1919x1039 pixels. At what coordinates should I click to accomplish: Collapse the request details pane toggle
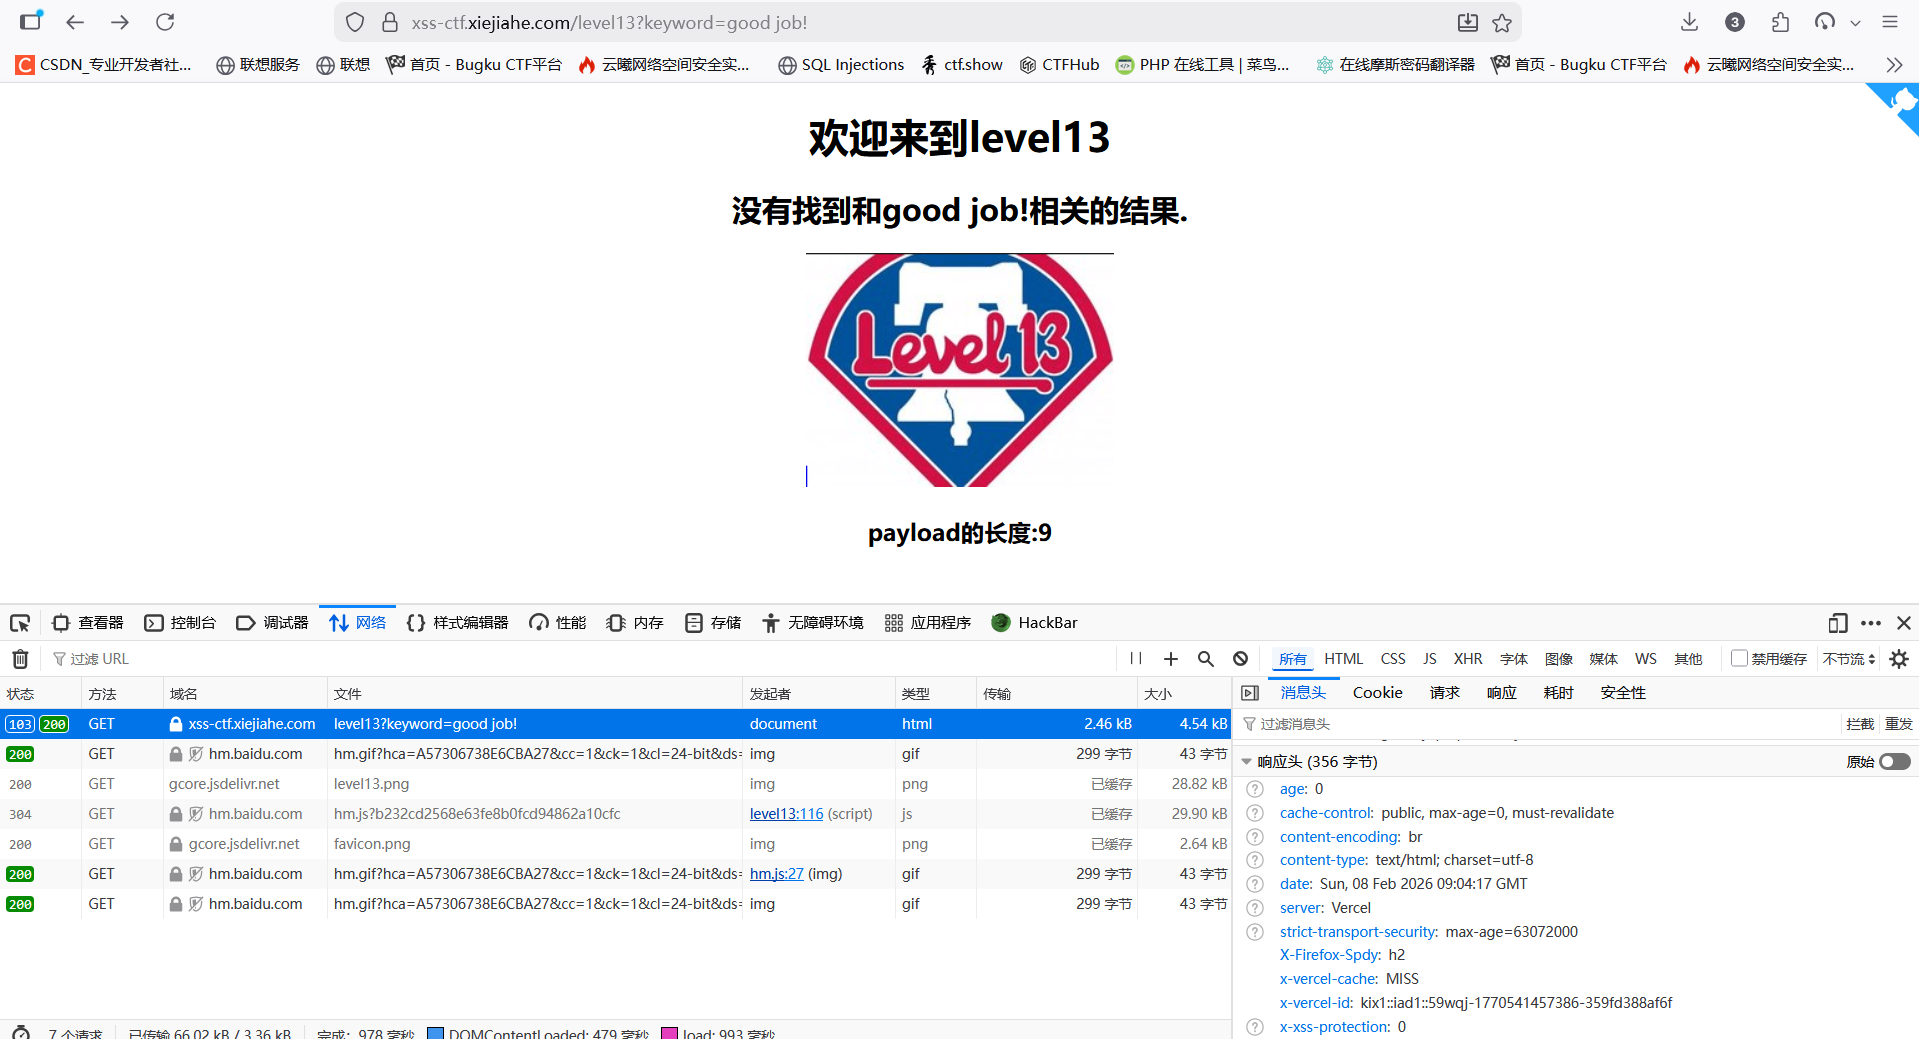[1250, 693]
